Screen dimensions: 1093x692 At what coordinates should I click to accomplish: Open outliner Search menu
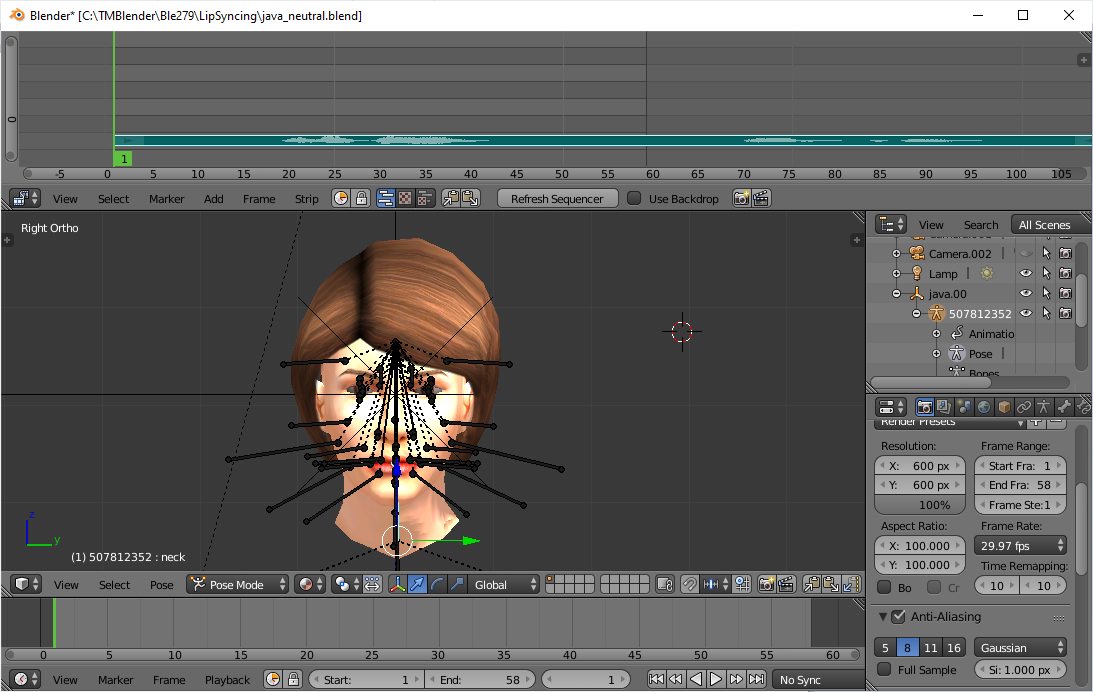981,224
